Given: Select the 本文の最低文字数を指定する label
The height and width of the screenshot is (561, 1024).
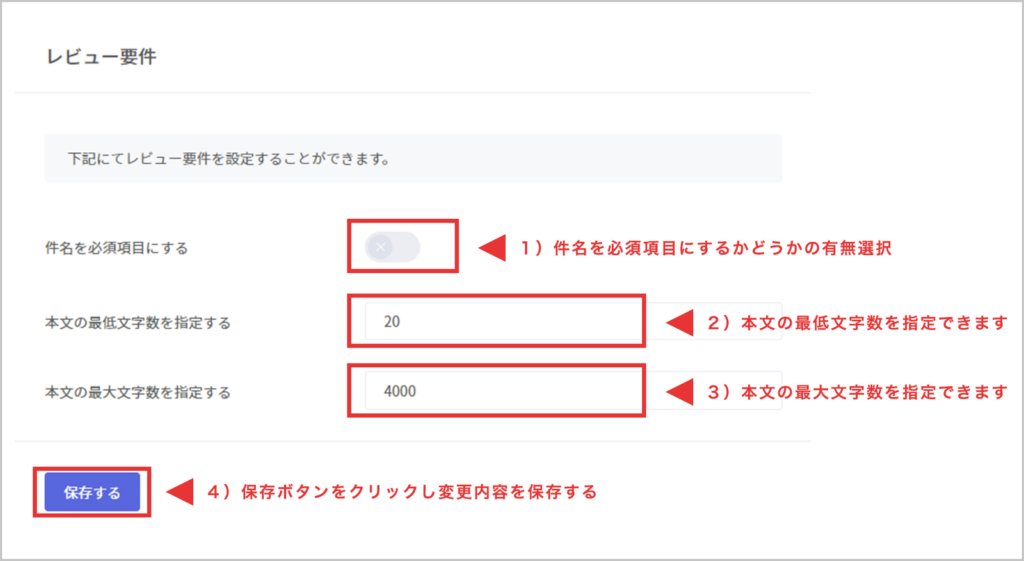Looking at the screenshot, I should click(138, 322).
